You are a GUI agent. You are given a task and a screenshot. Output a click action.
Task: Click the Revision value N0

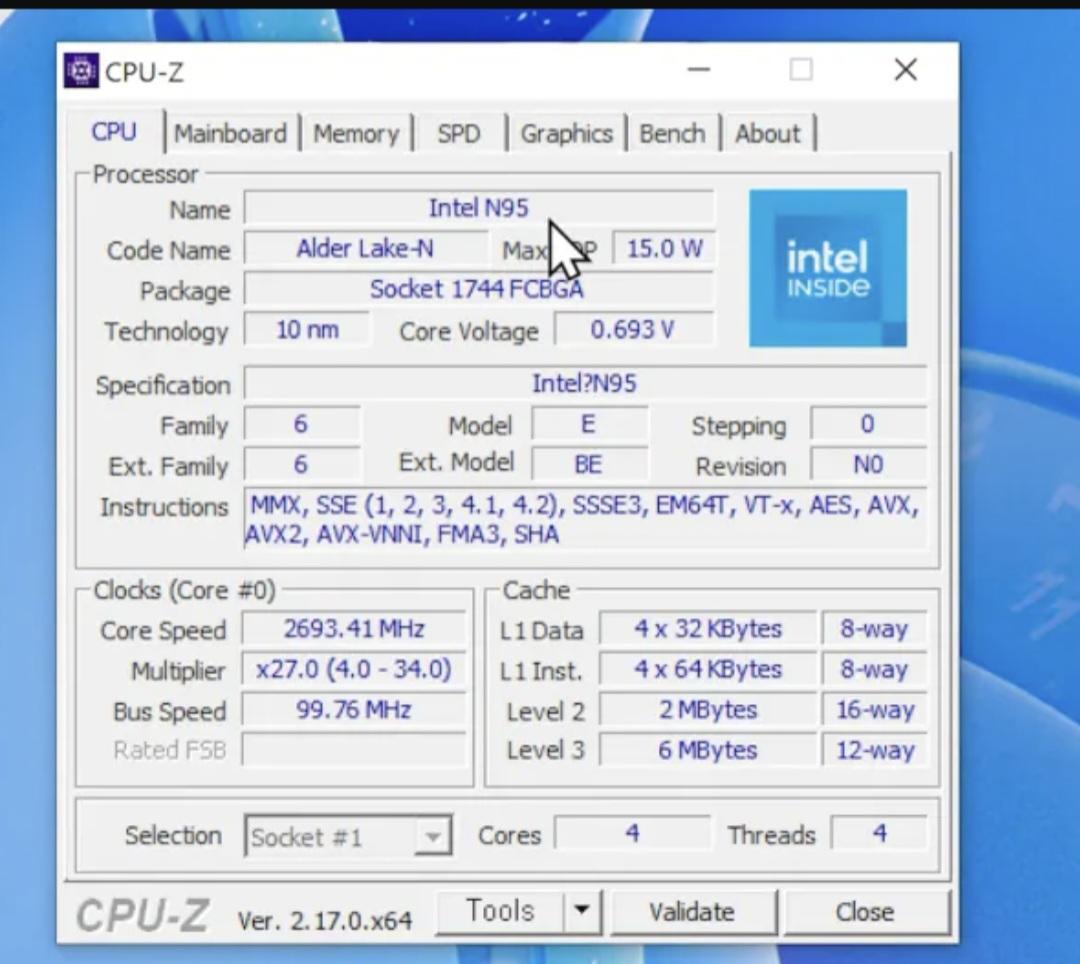pos(868,464)
